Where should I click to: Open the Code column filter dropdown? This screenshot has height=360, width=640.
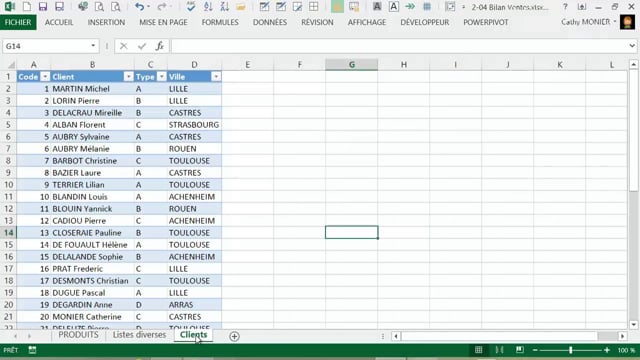tap(45, 77)
